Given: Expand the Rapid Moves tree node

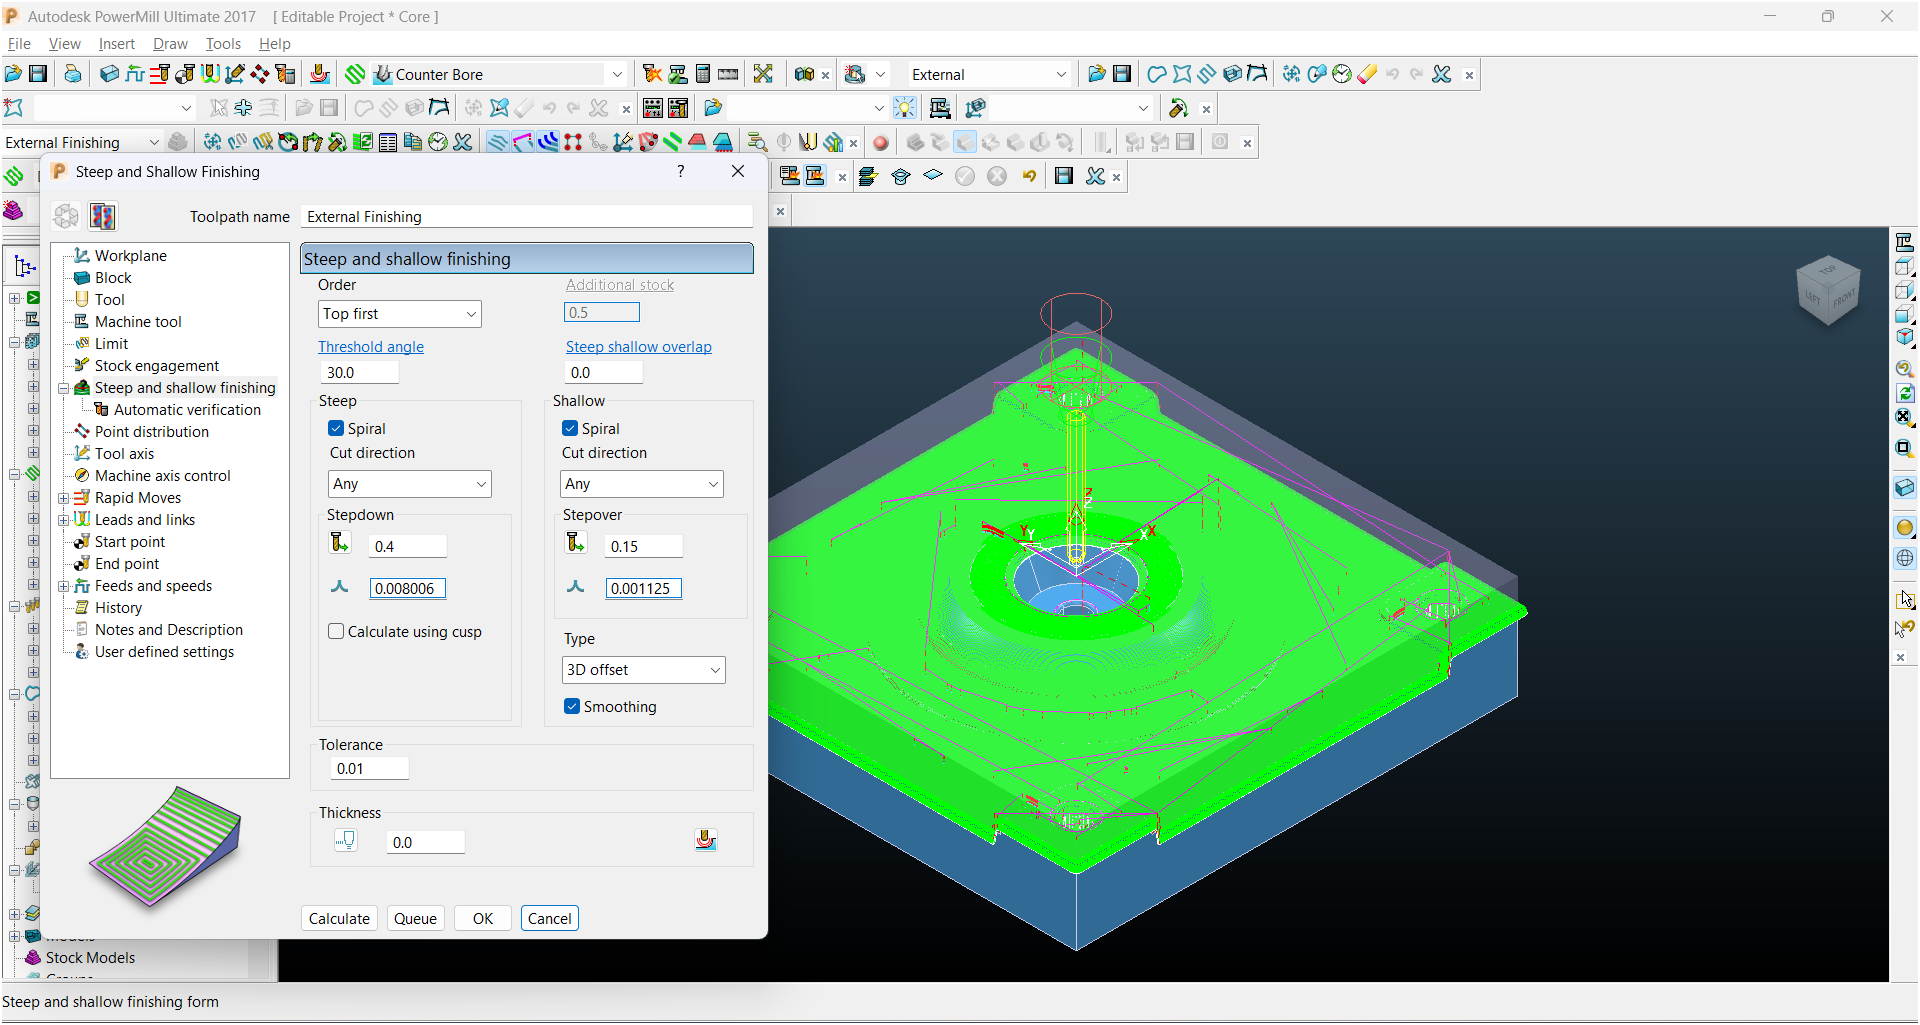Looking at the screenshot, I should (x=64, y=498).
